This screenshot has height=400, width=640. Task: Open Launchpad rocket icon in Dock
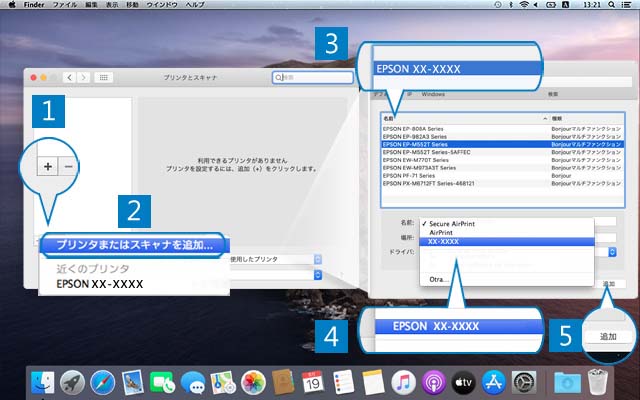point(72,382)
